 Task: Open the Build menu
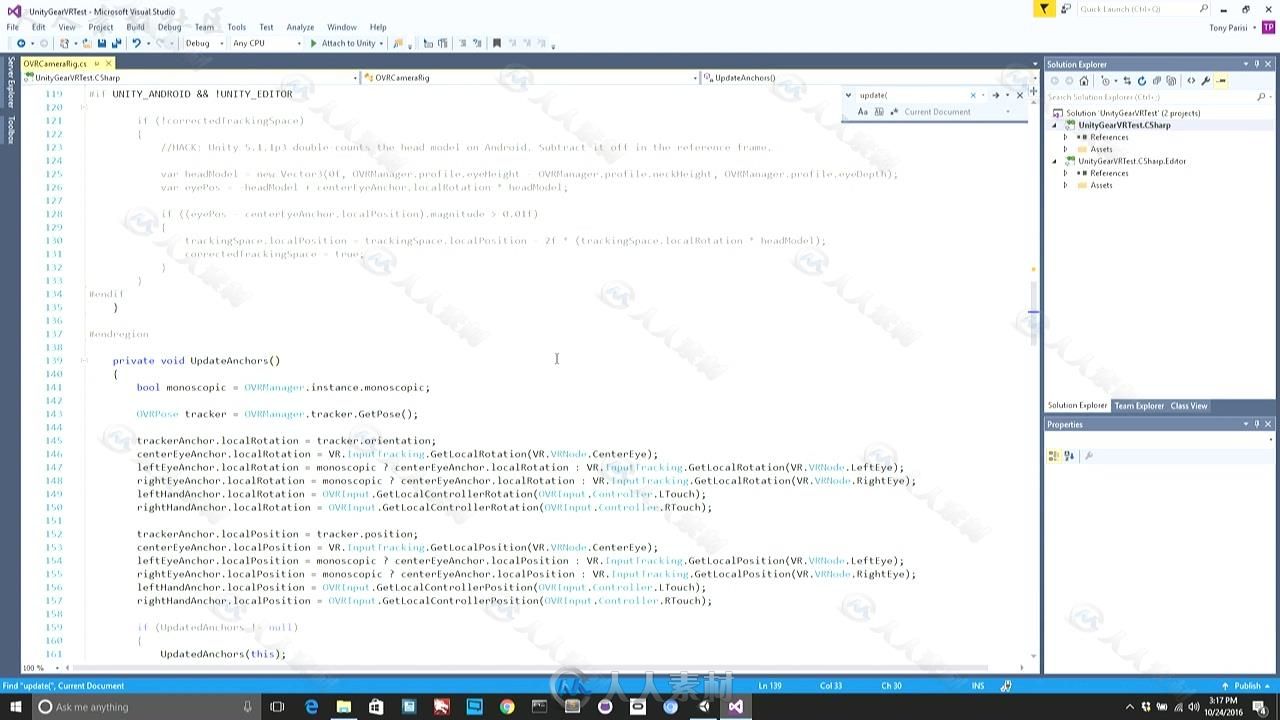point(135,27)
